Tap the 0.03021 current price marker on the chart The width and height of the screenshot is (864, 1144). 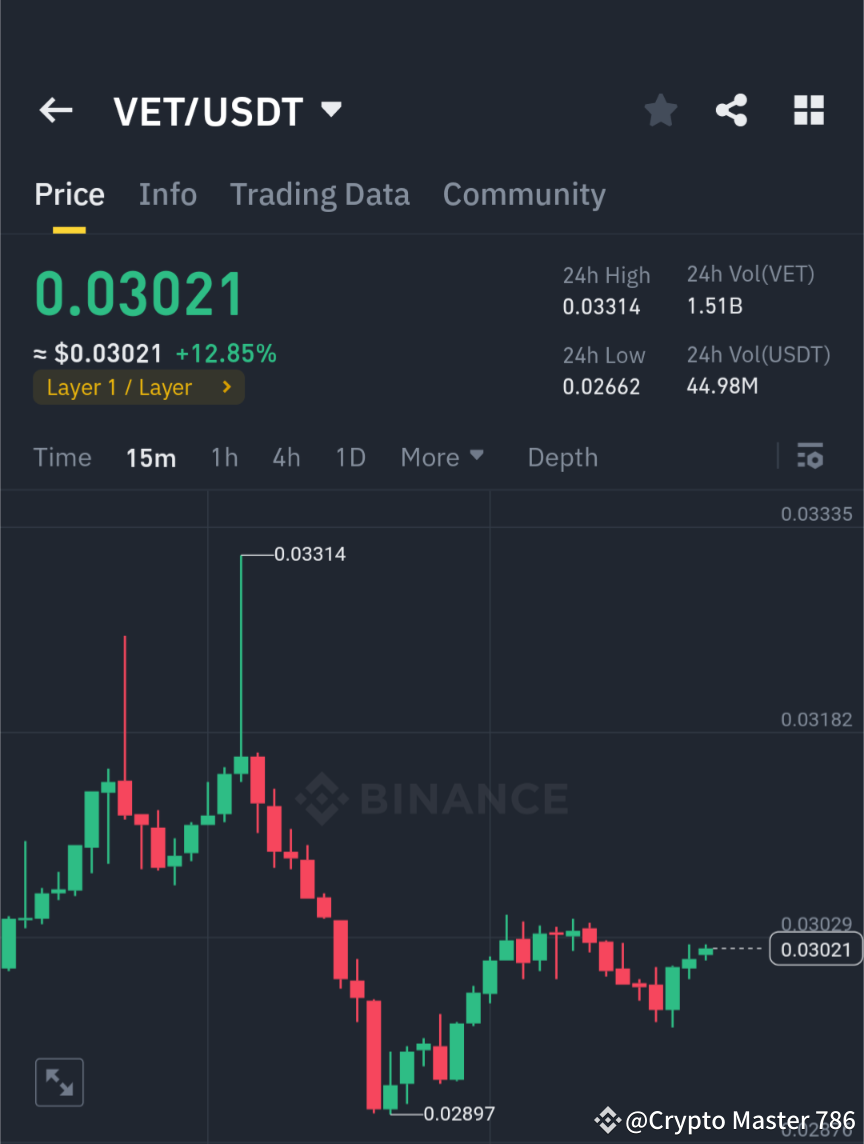coord(815,949)
